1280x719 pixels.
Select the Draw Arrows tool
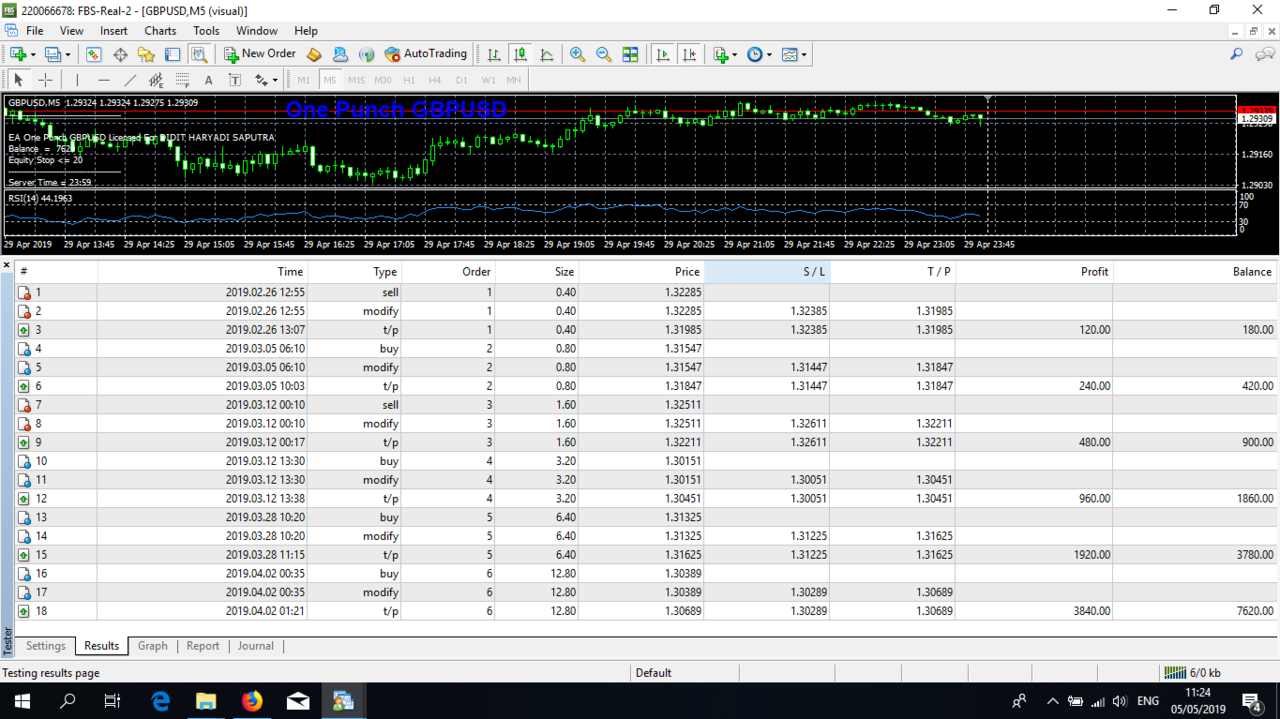(x=261, y=80)
